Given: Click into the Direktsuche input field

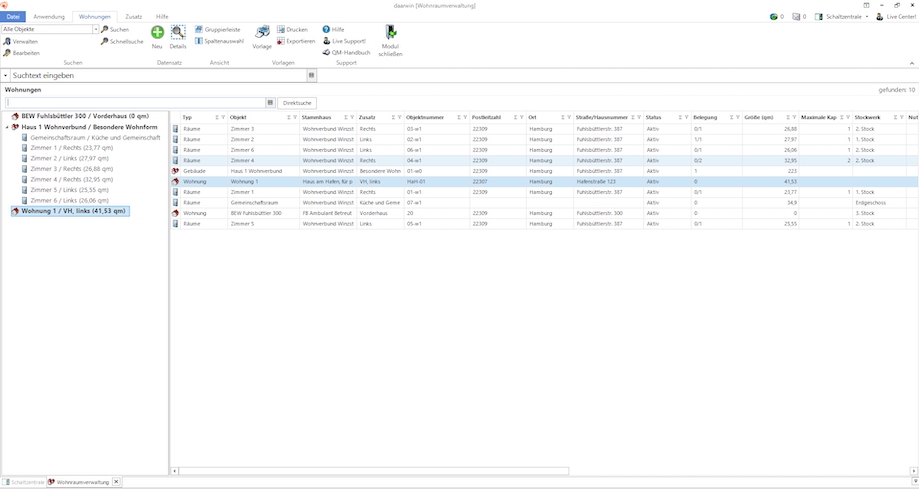Looking at the screenshot, I should pyautogui.click(x=136, y=103).
